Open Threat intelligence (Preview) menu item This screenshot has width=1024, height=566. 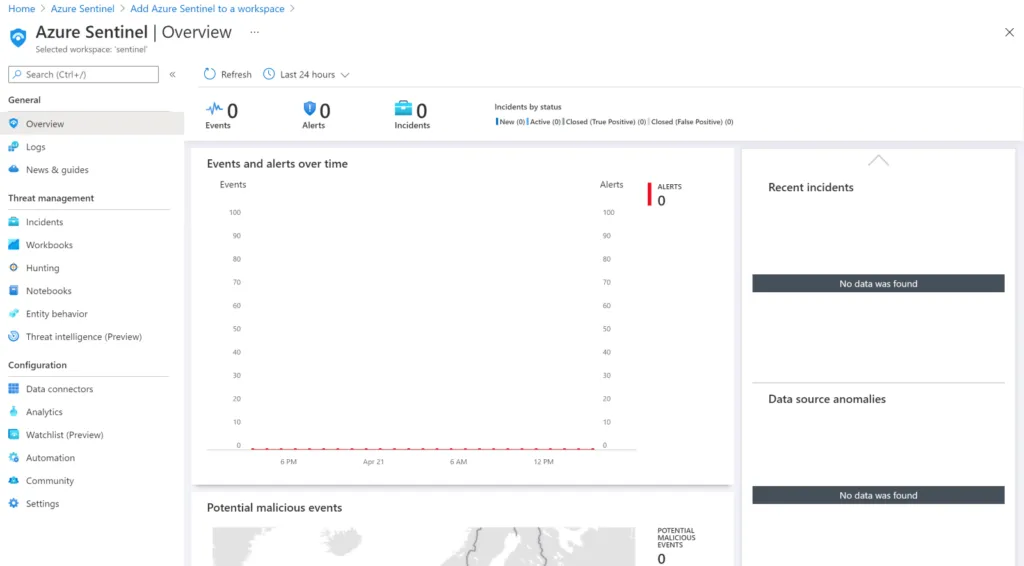pos(83,337)
